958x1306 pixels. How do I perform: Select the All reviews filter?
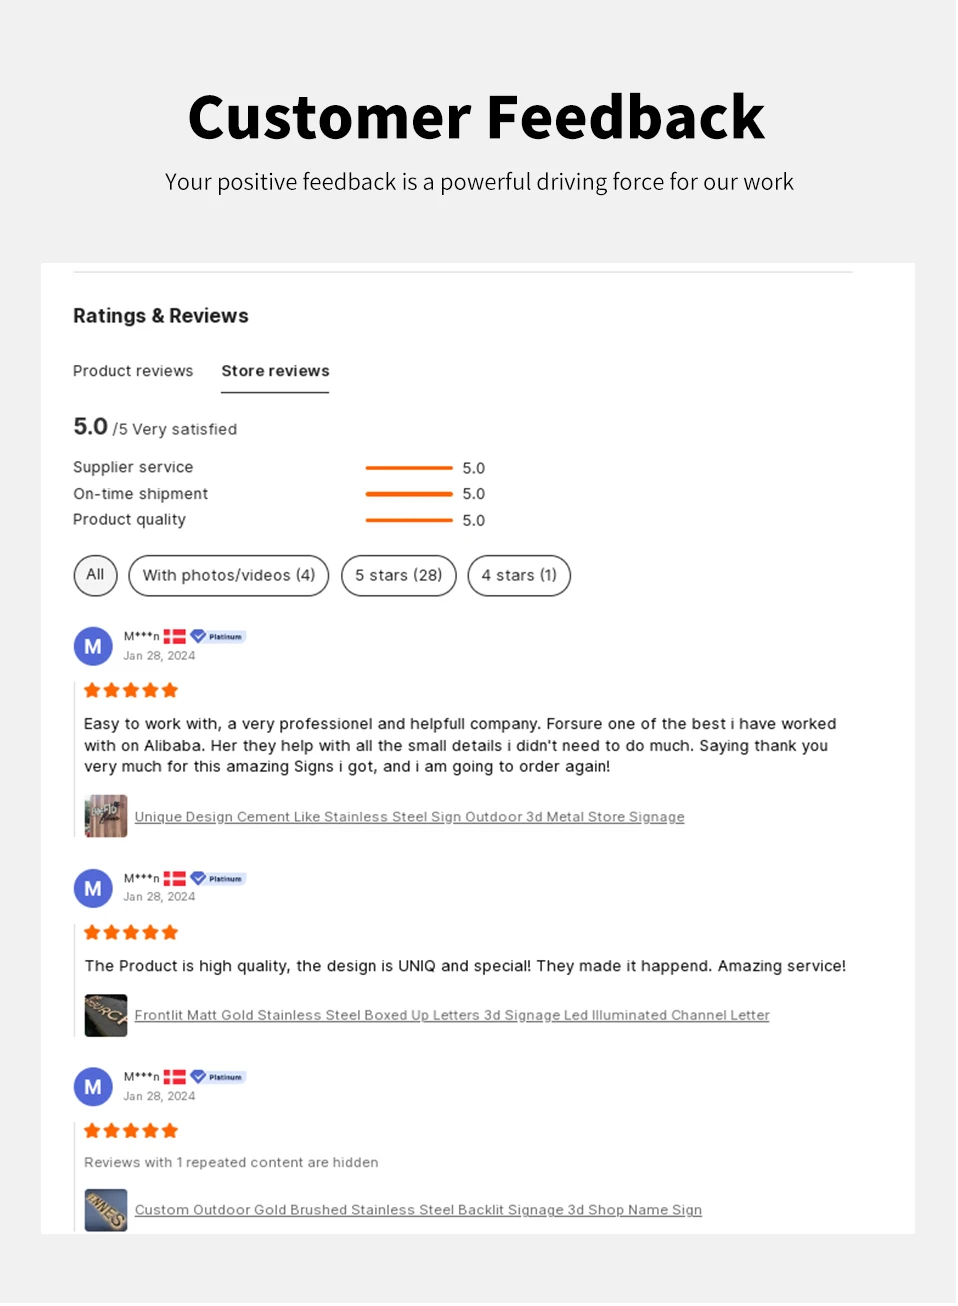click(x=95, y=575)
